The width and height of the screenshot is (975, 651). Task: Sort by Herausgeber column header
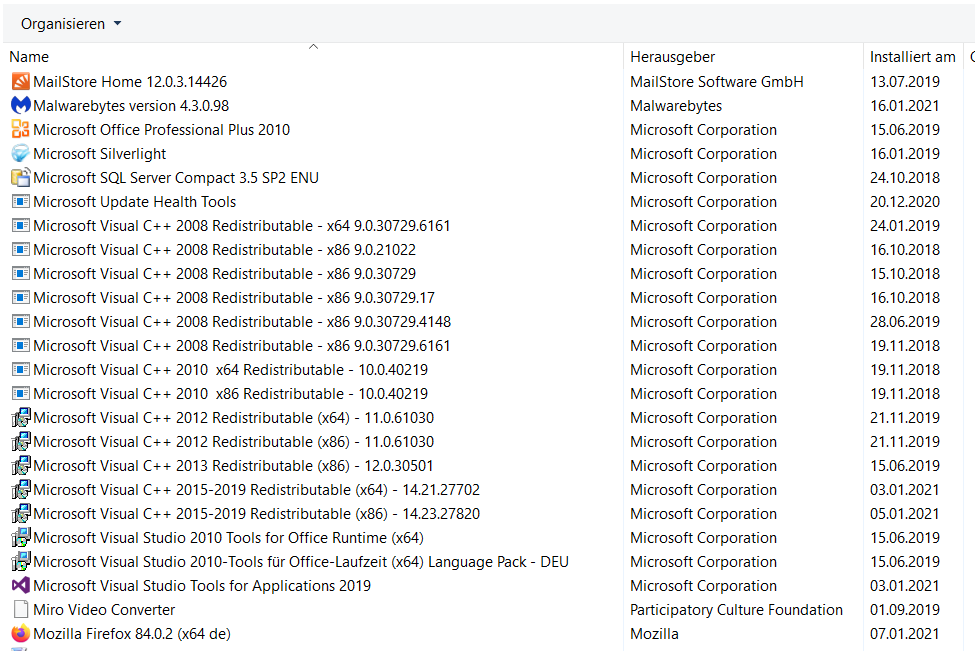[x=672, y=57]
